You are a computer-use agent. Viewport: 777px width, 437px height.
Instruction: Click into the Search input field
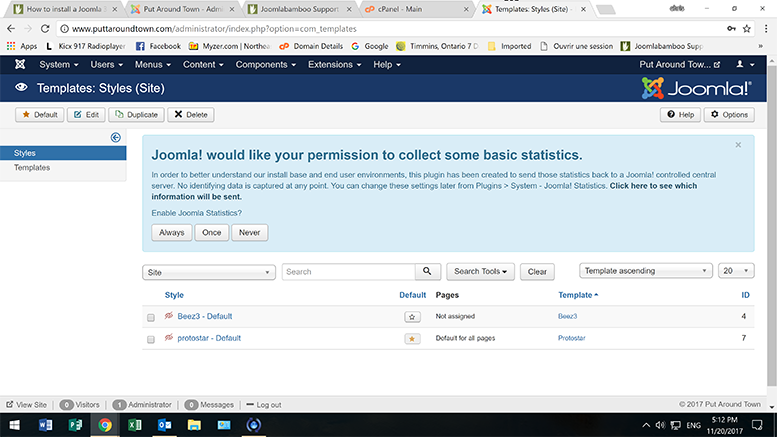click(x=348, y=272)
